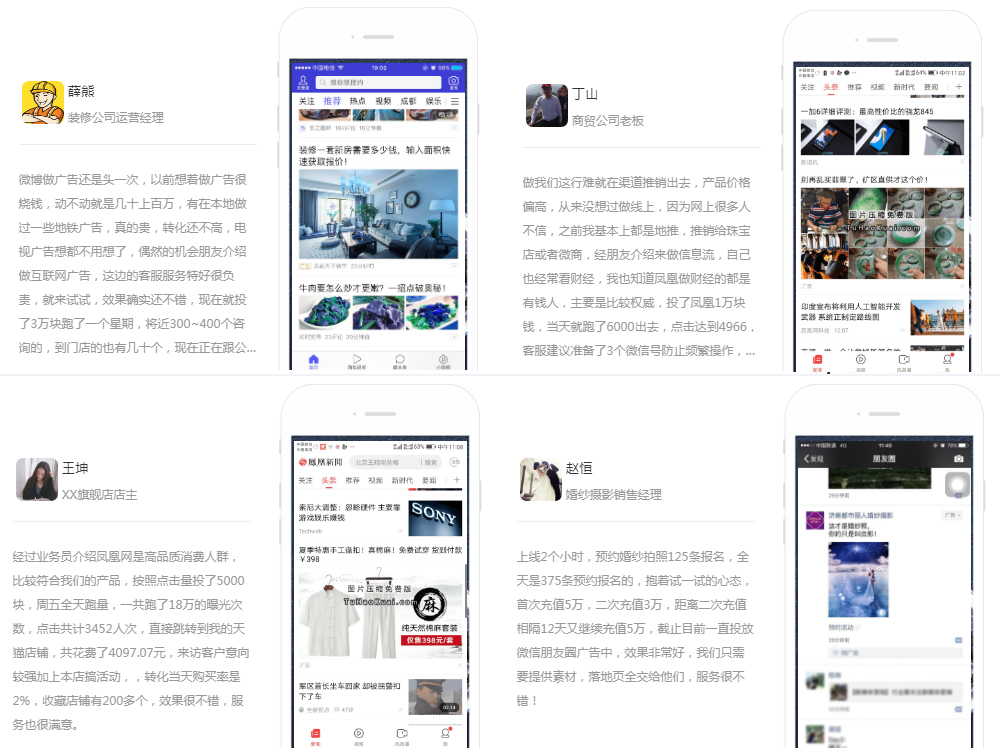Dismiss the jade bracelet ad with its X

pyautogui.click(x=960, y=286)
